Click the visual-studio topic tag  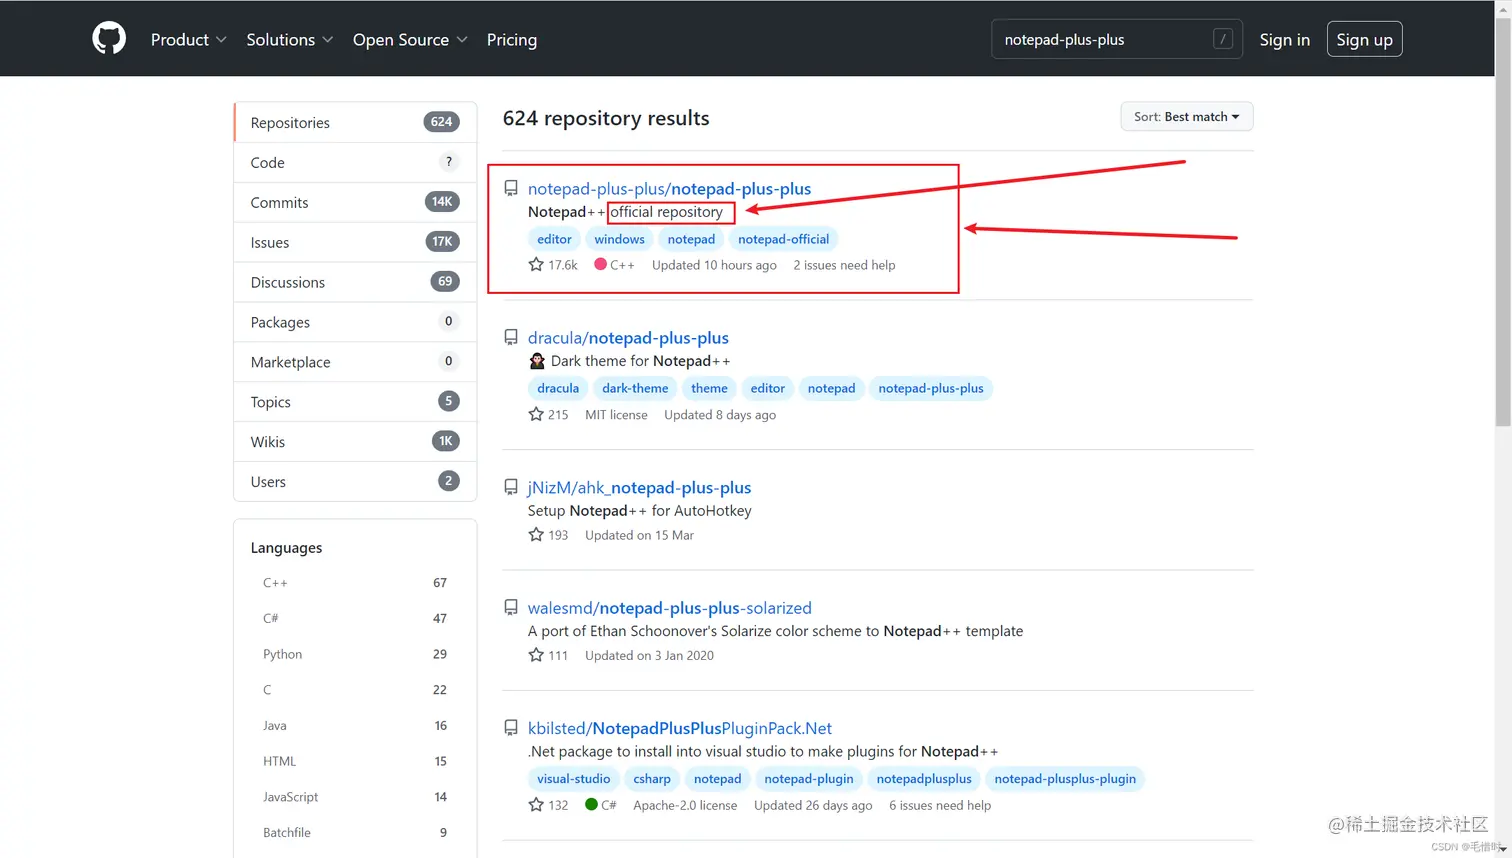coord(573,779)
